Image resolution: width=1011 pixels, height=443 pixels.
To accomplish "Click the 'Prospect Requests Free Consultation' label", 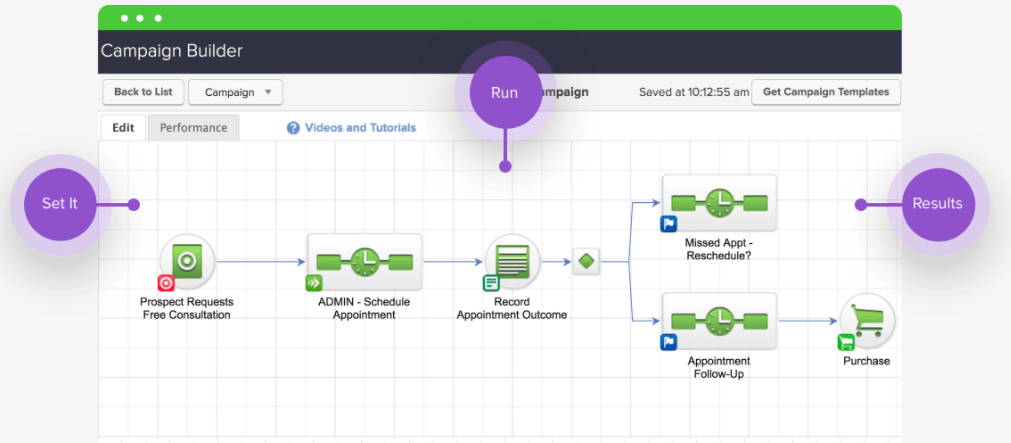I will point(187,309).
